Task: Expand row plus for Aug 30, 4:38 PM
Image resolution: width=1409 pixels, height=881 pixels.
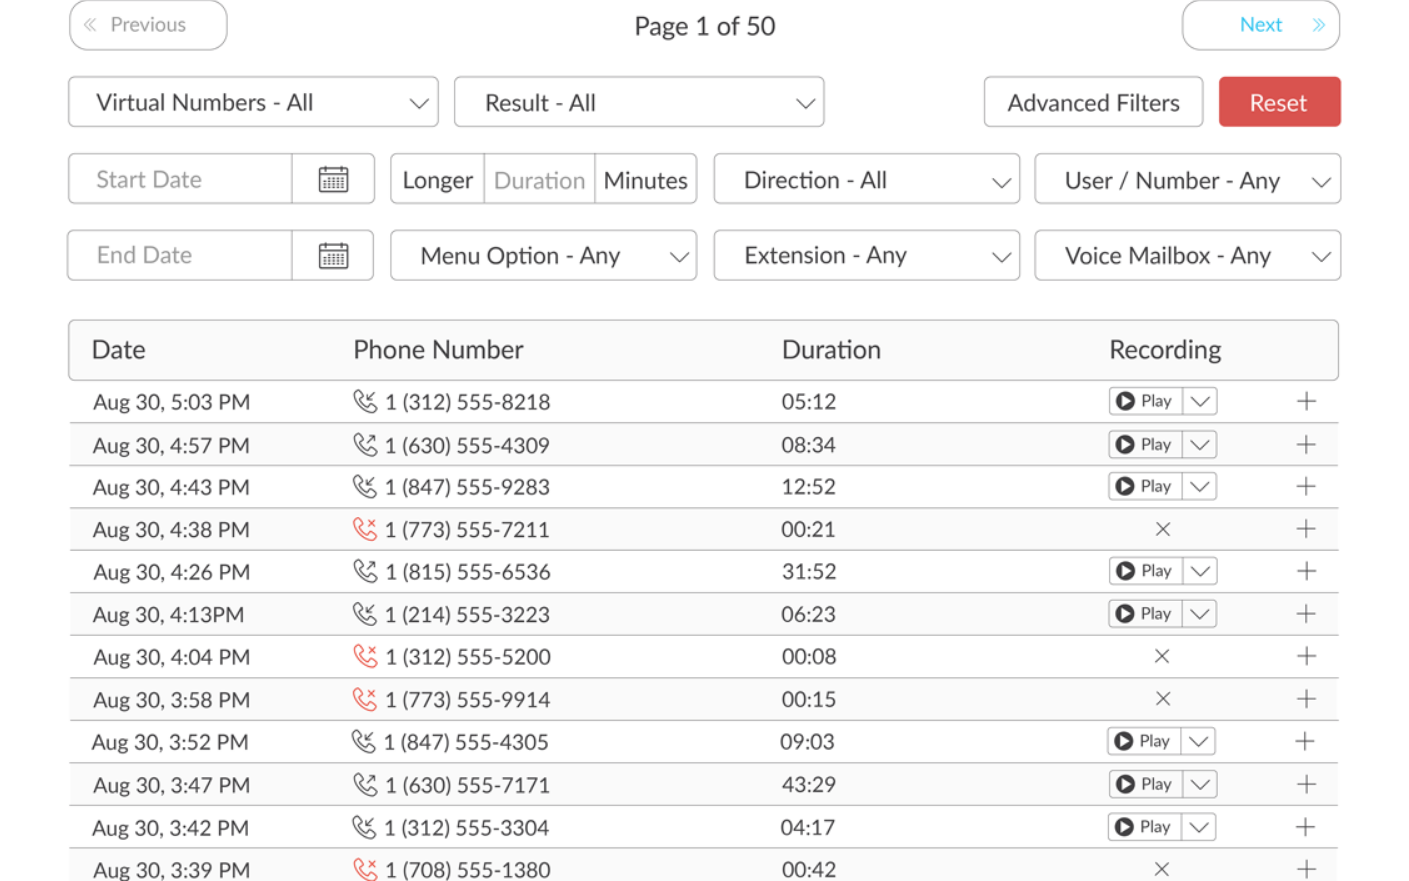Action: coord(1306,529)
